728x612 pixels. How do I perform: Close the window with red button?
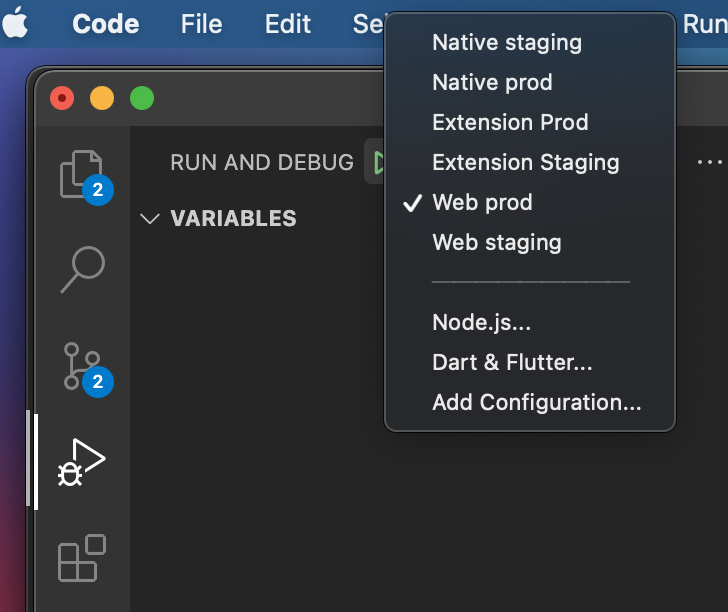point(62,98)
